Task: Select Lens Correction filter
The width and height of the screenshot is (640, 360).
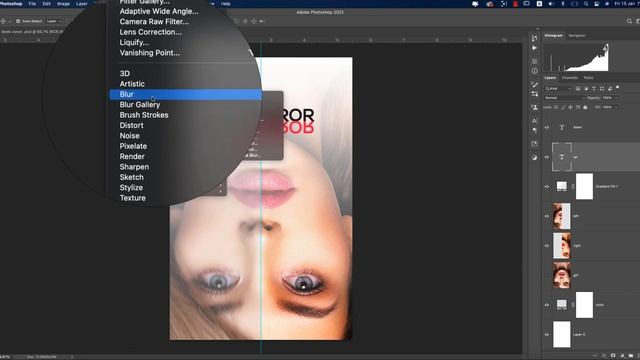Action: 150,32
